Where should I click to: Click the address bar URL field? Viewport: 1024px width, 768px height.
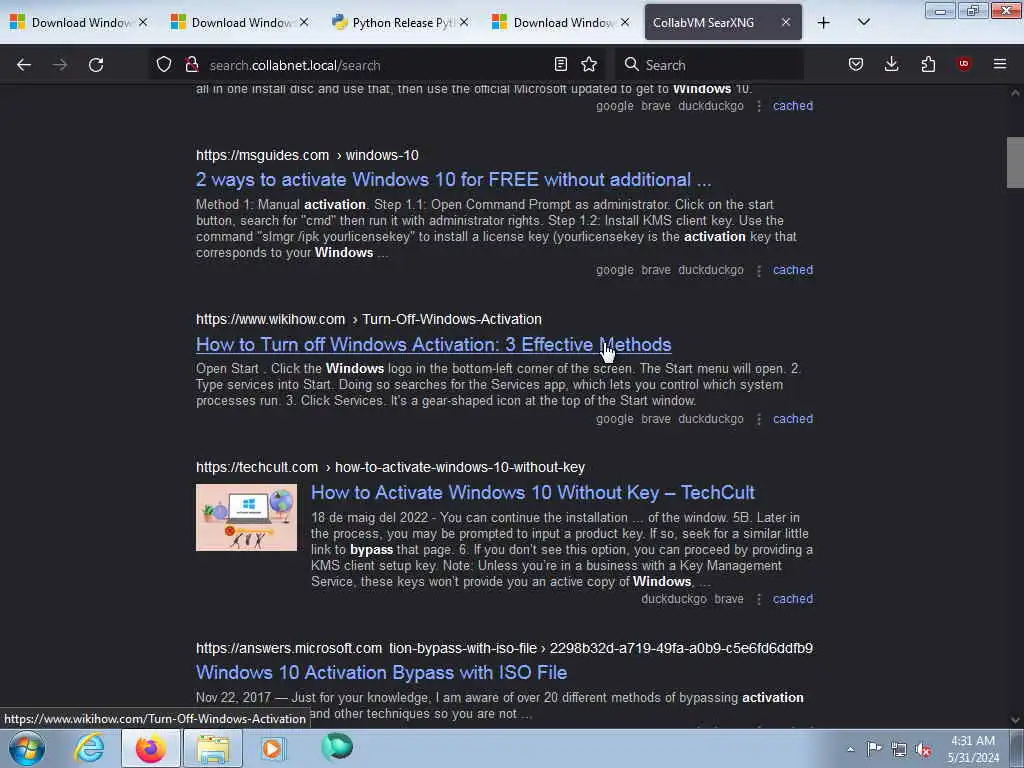379,65
